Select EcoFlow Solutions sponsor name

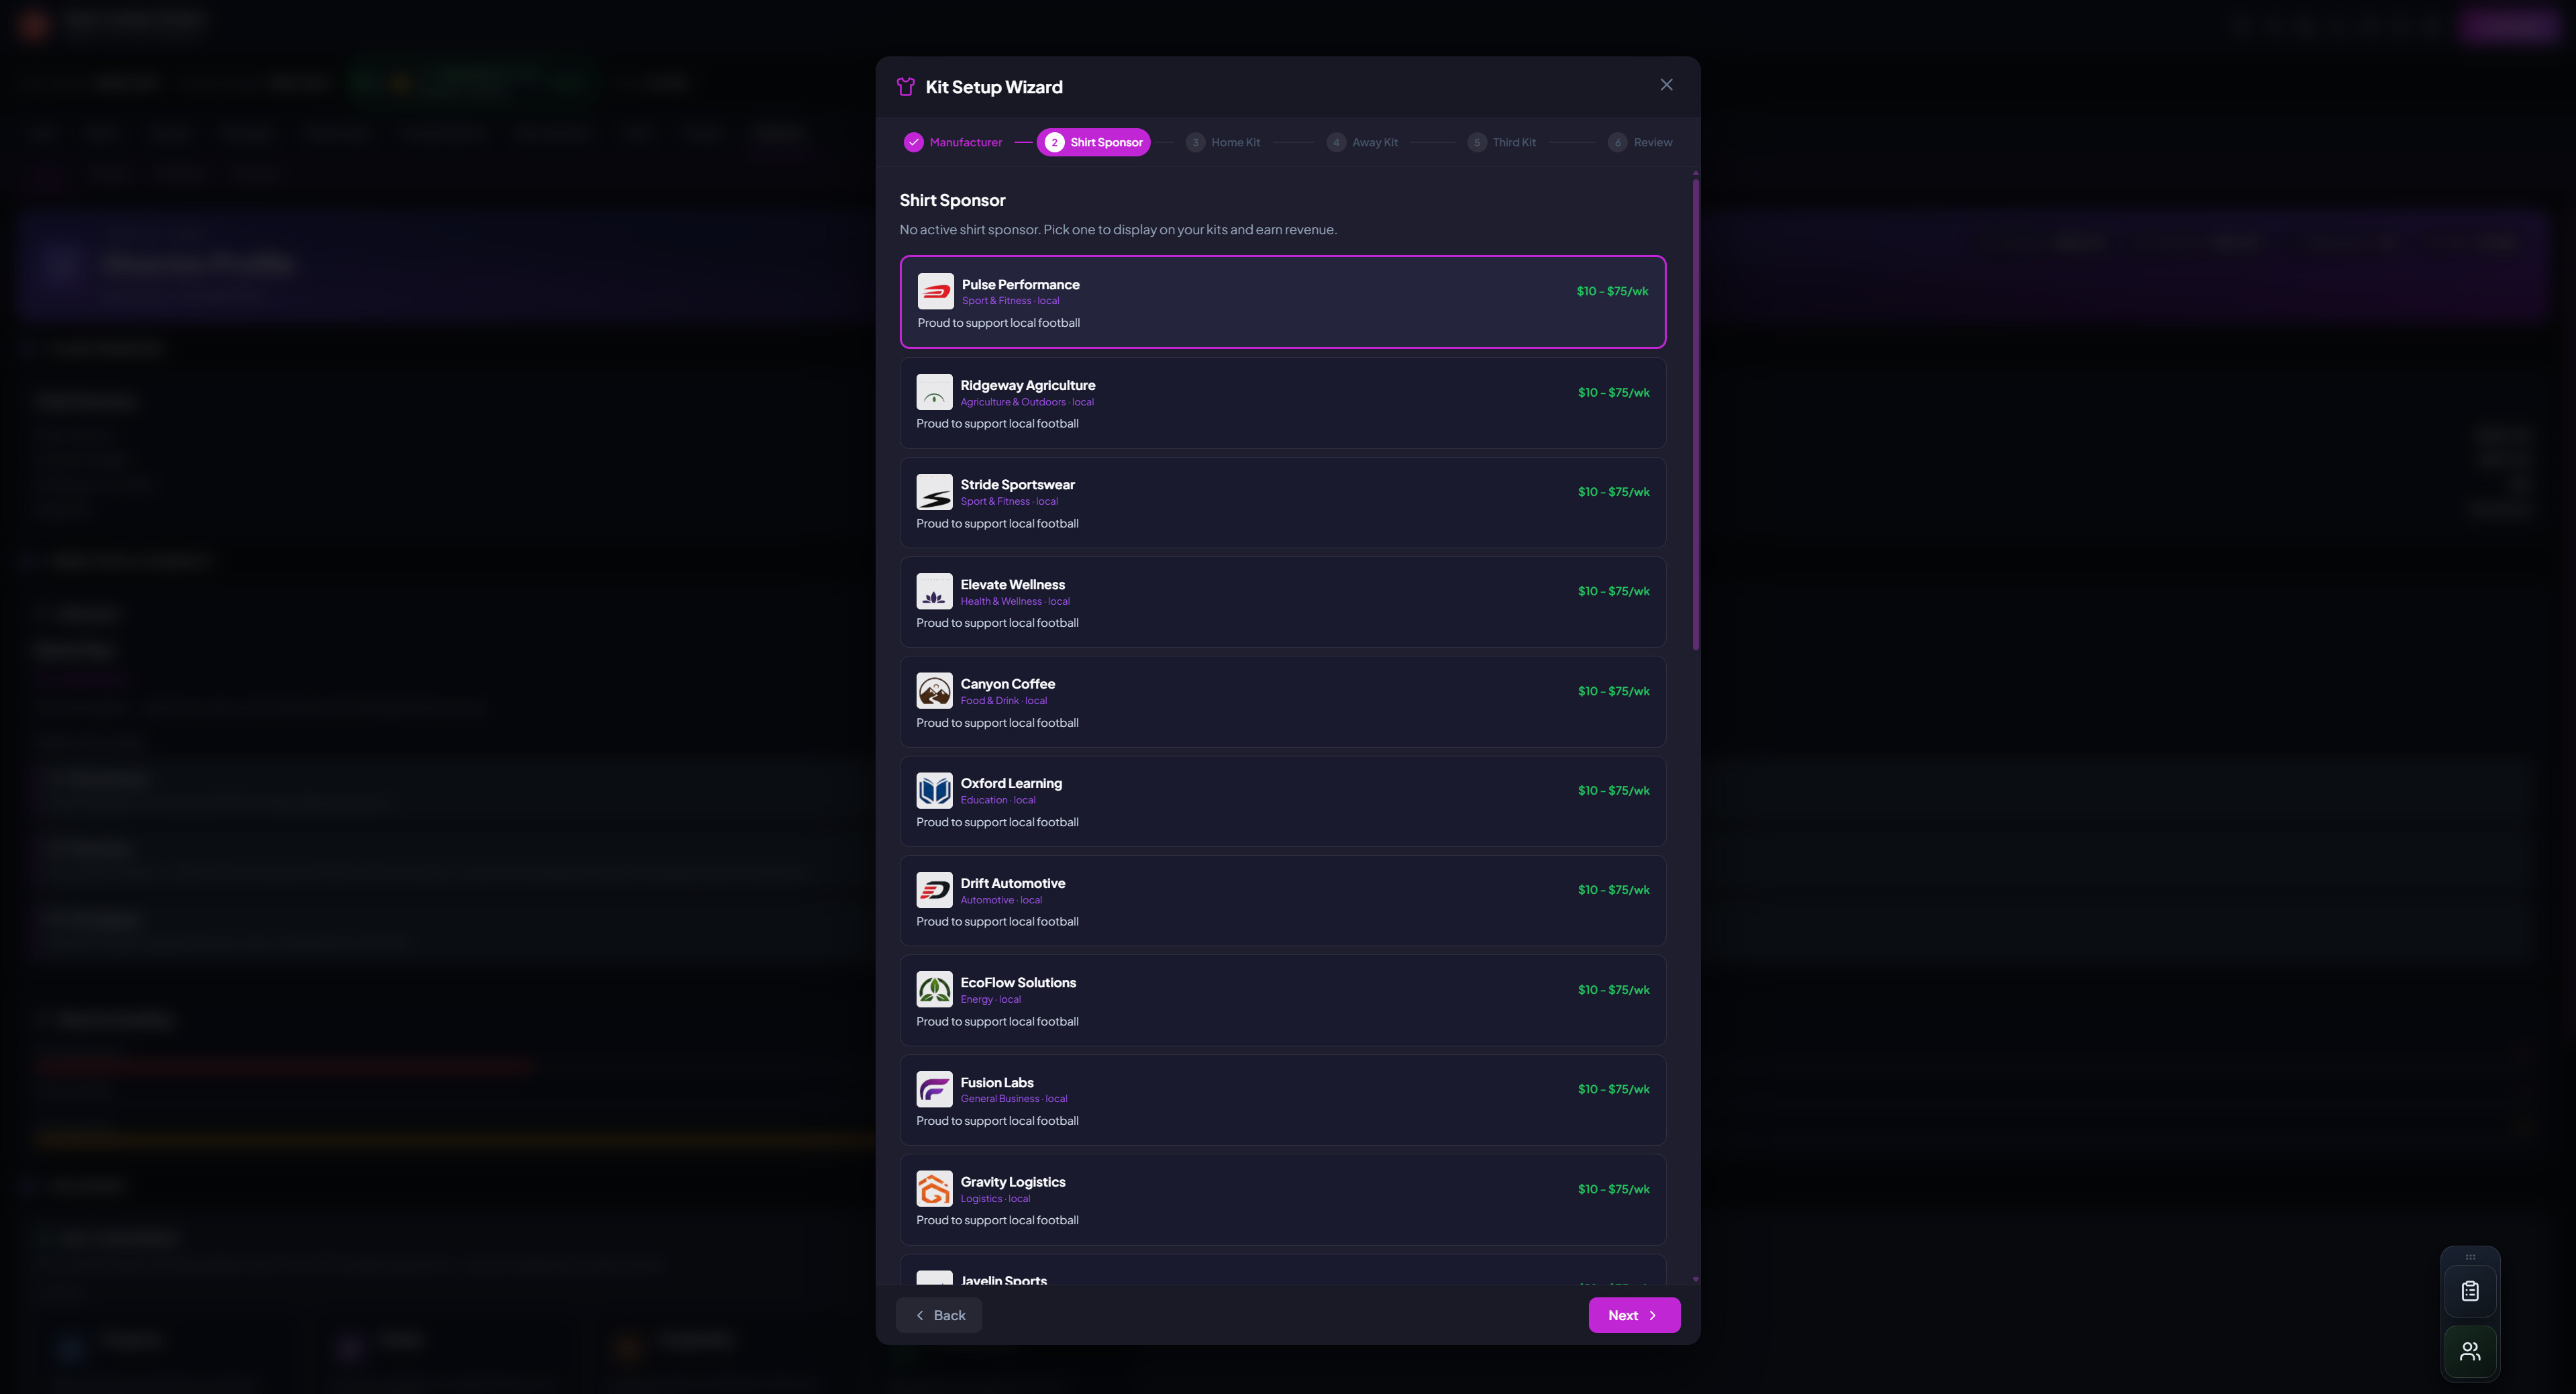point(1018,982)
